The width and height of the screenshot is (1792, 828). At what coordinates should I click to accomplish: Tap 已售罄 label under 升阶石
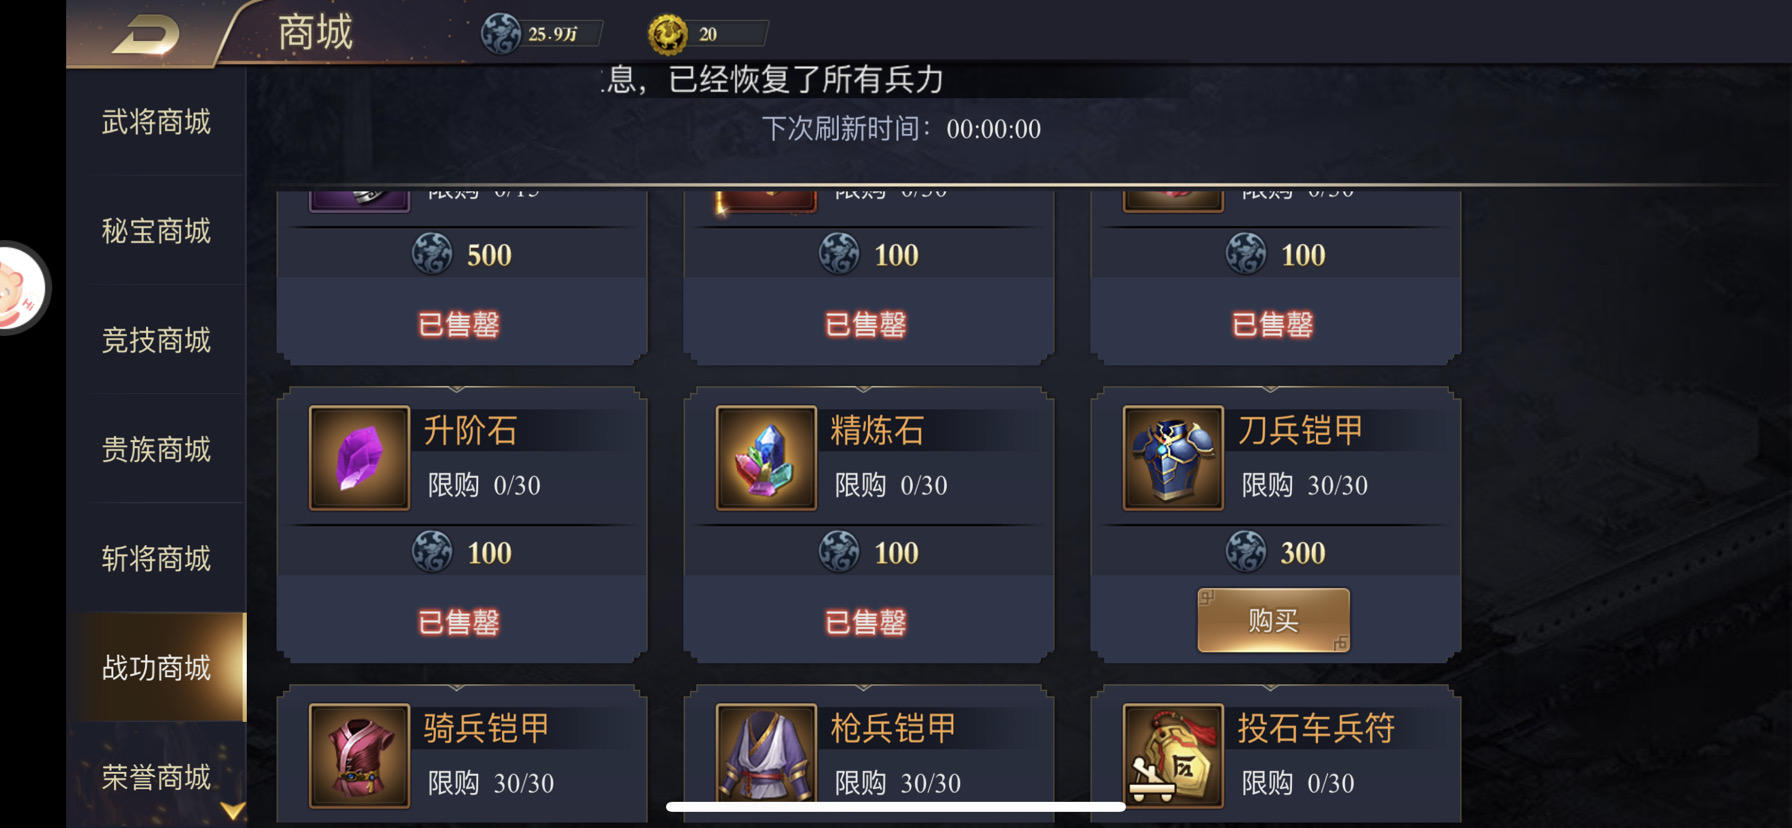point(459,622)
